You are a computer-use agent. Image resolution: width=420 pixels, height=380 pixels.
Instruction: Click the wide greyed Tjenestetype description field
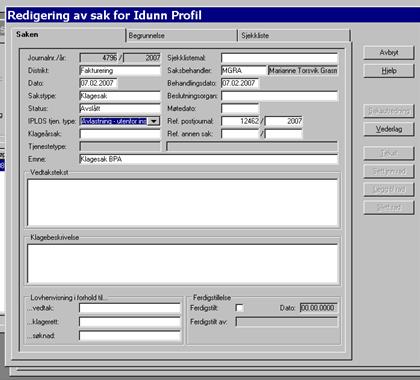(x=252, y=147)
